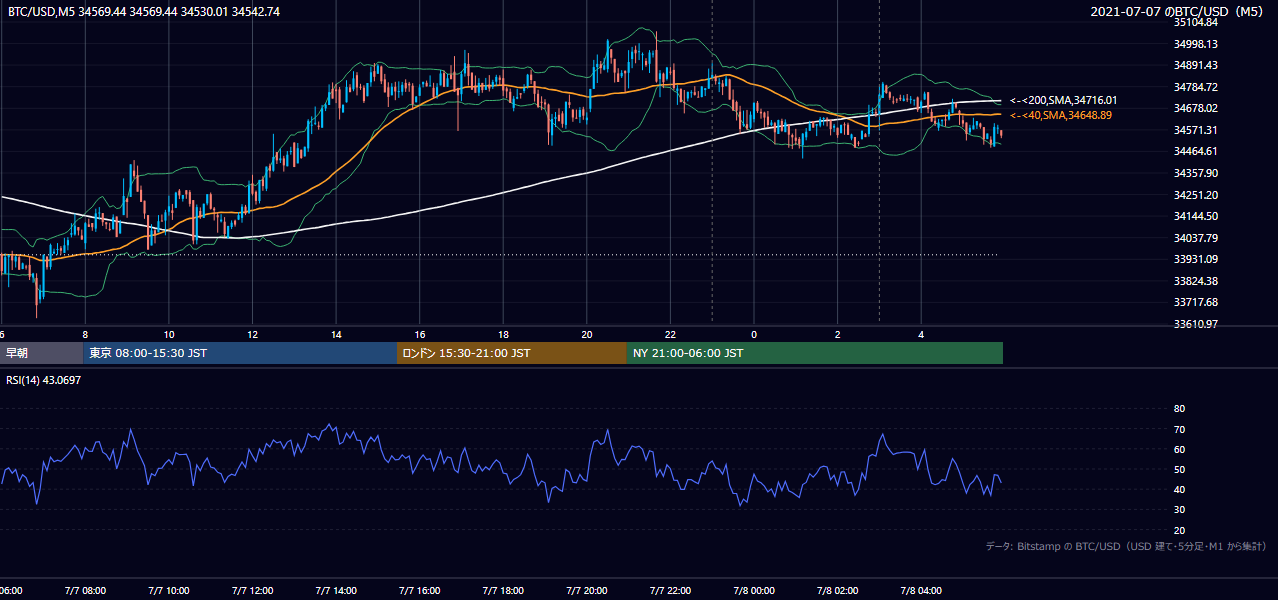Click hour tick 16 under the price chart
1278x600 pixels.
point(420,334)
